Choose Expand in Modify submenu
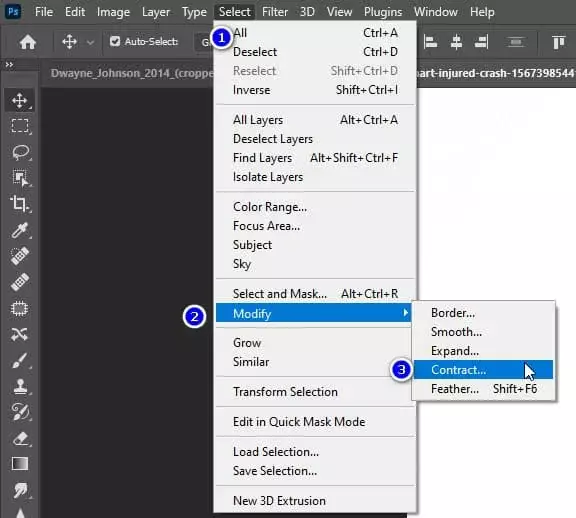 [483, 351]
